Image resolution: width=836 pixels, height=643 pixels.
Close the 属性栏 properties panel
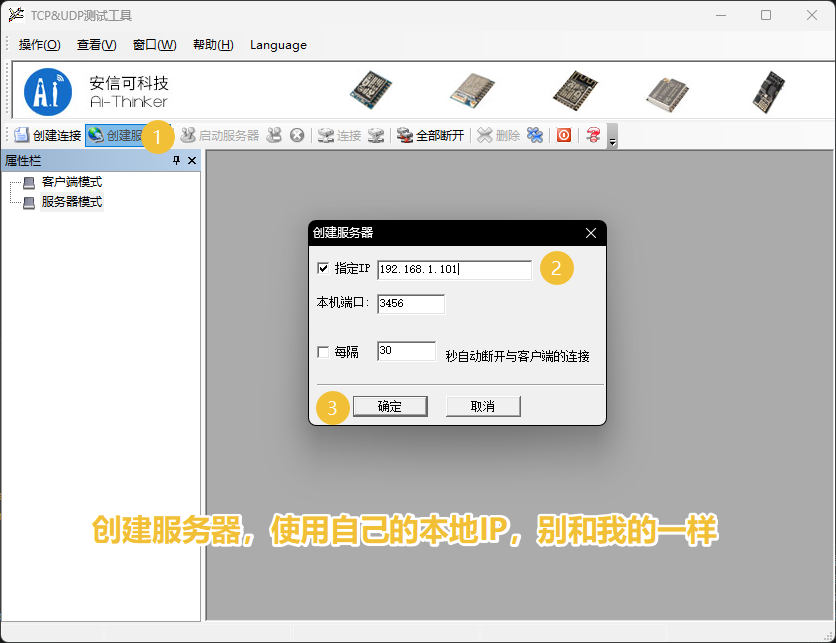pos(191,161)
